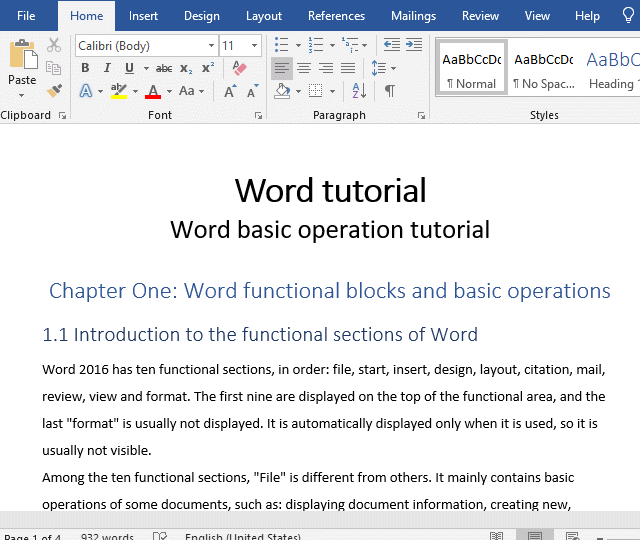Screen dimensions: 640x540
Task: Increase the paragraph indent
Action: [x=414, y=44]
